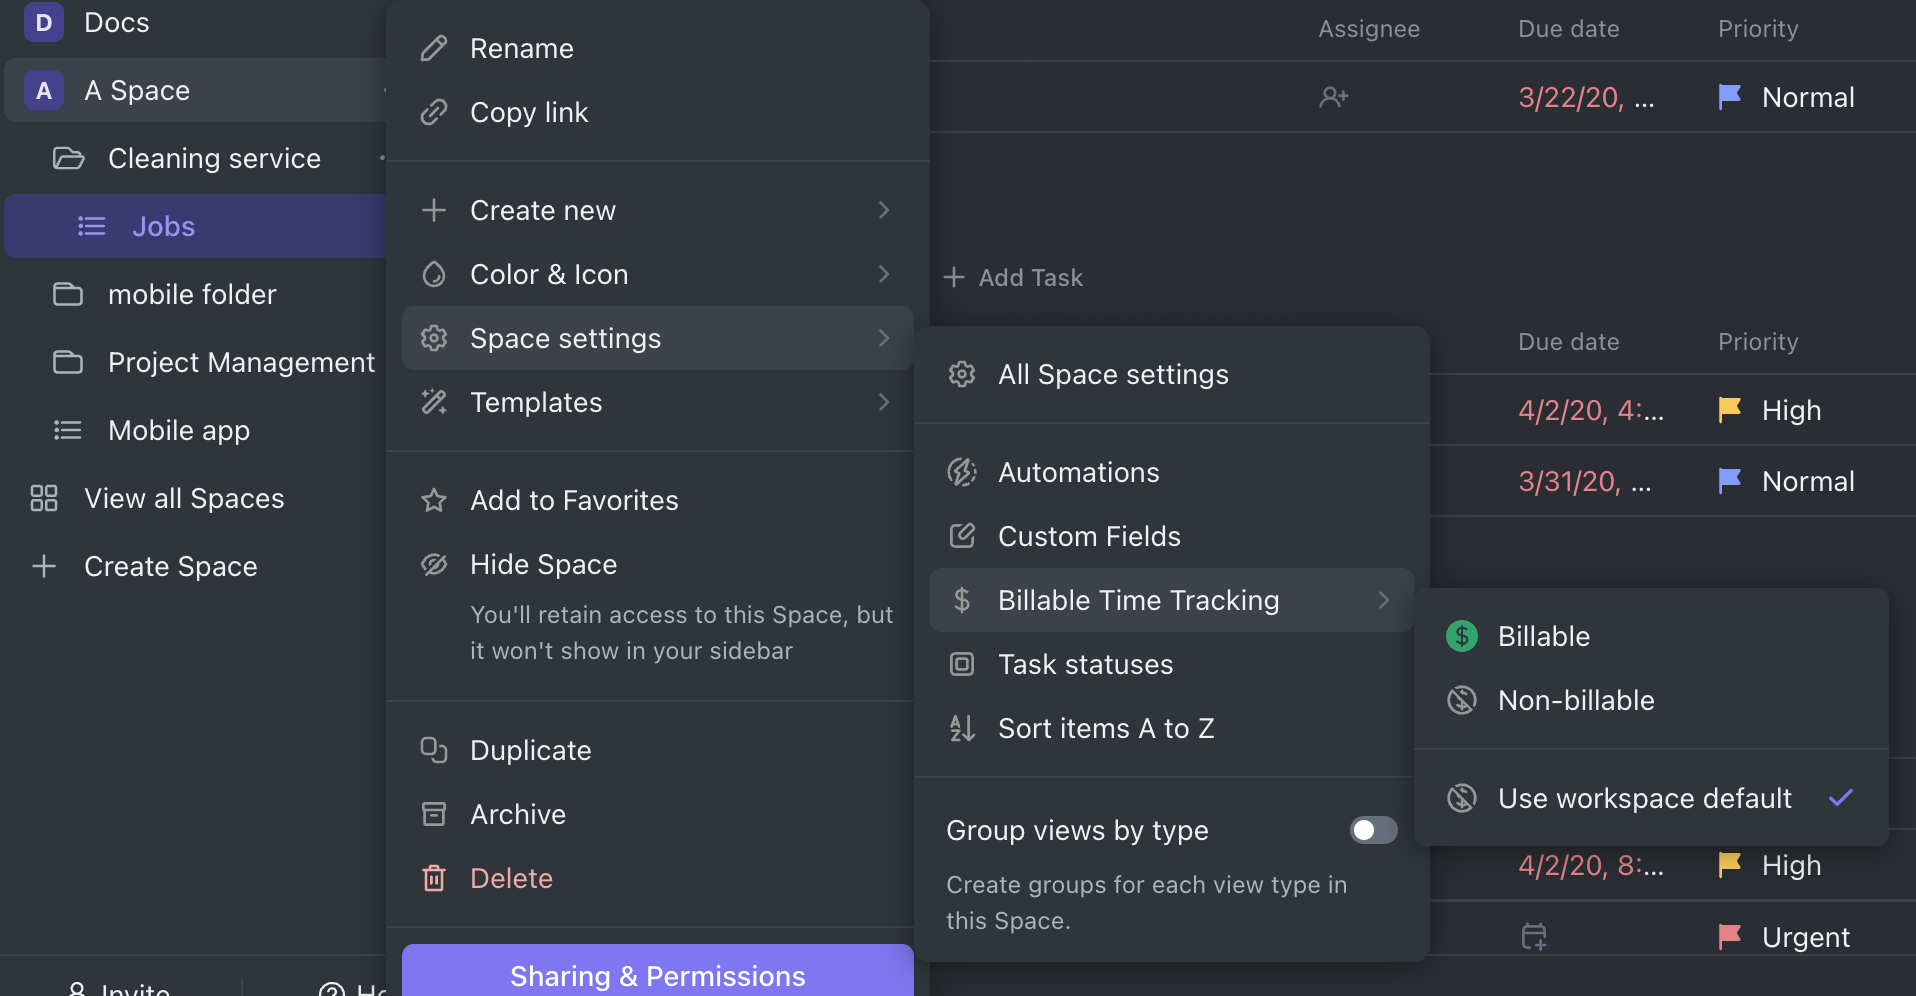Click the Color & Icon droplet icon
The height and width of the screenshot is (996, 1916).
pyautogui.click(x=434, y=274)
